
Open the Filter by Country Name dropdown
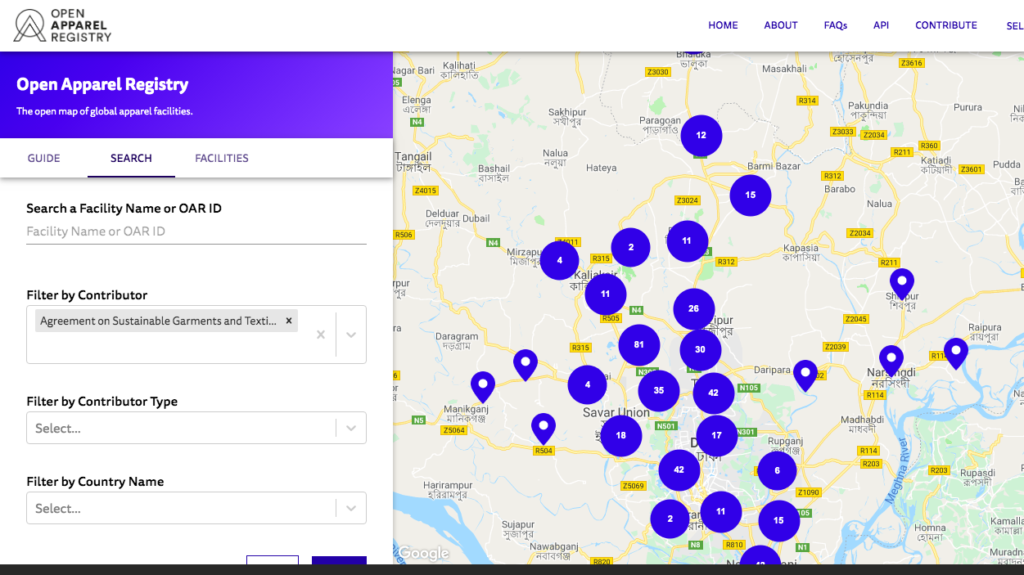click(196, 508)
